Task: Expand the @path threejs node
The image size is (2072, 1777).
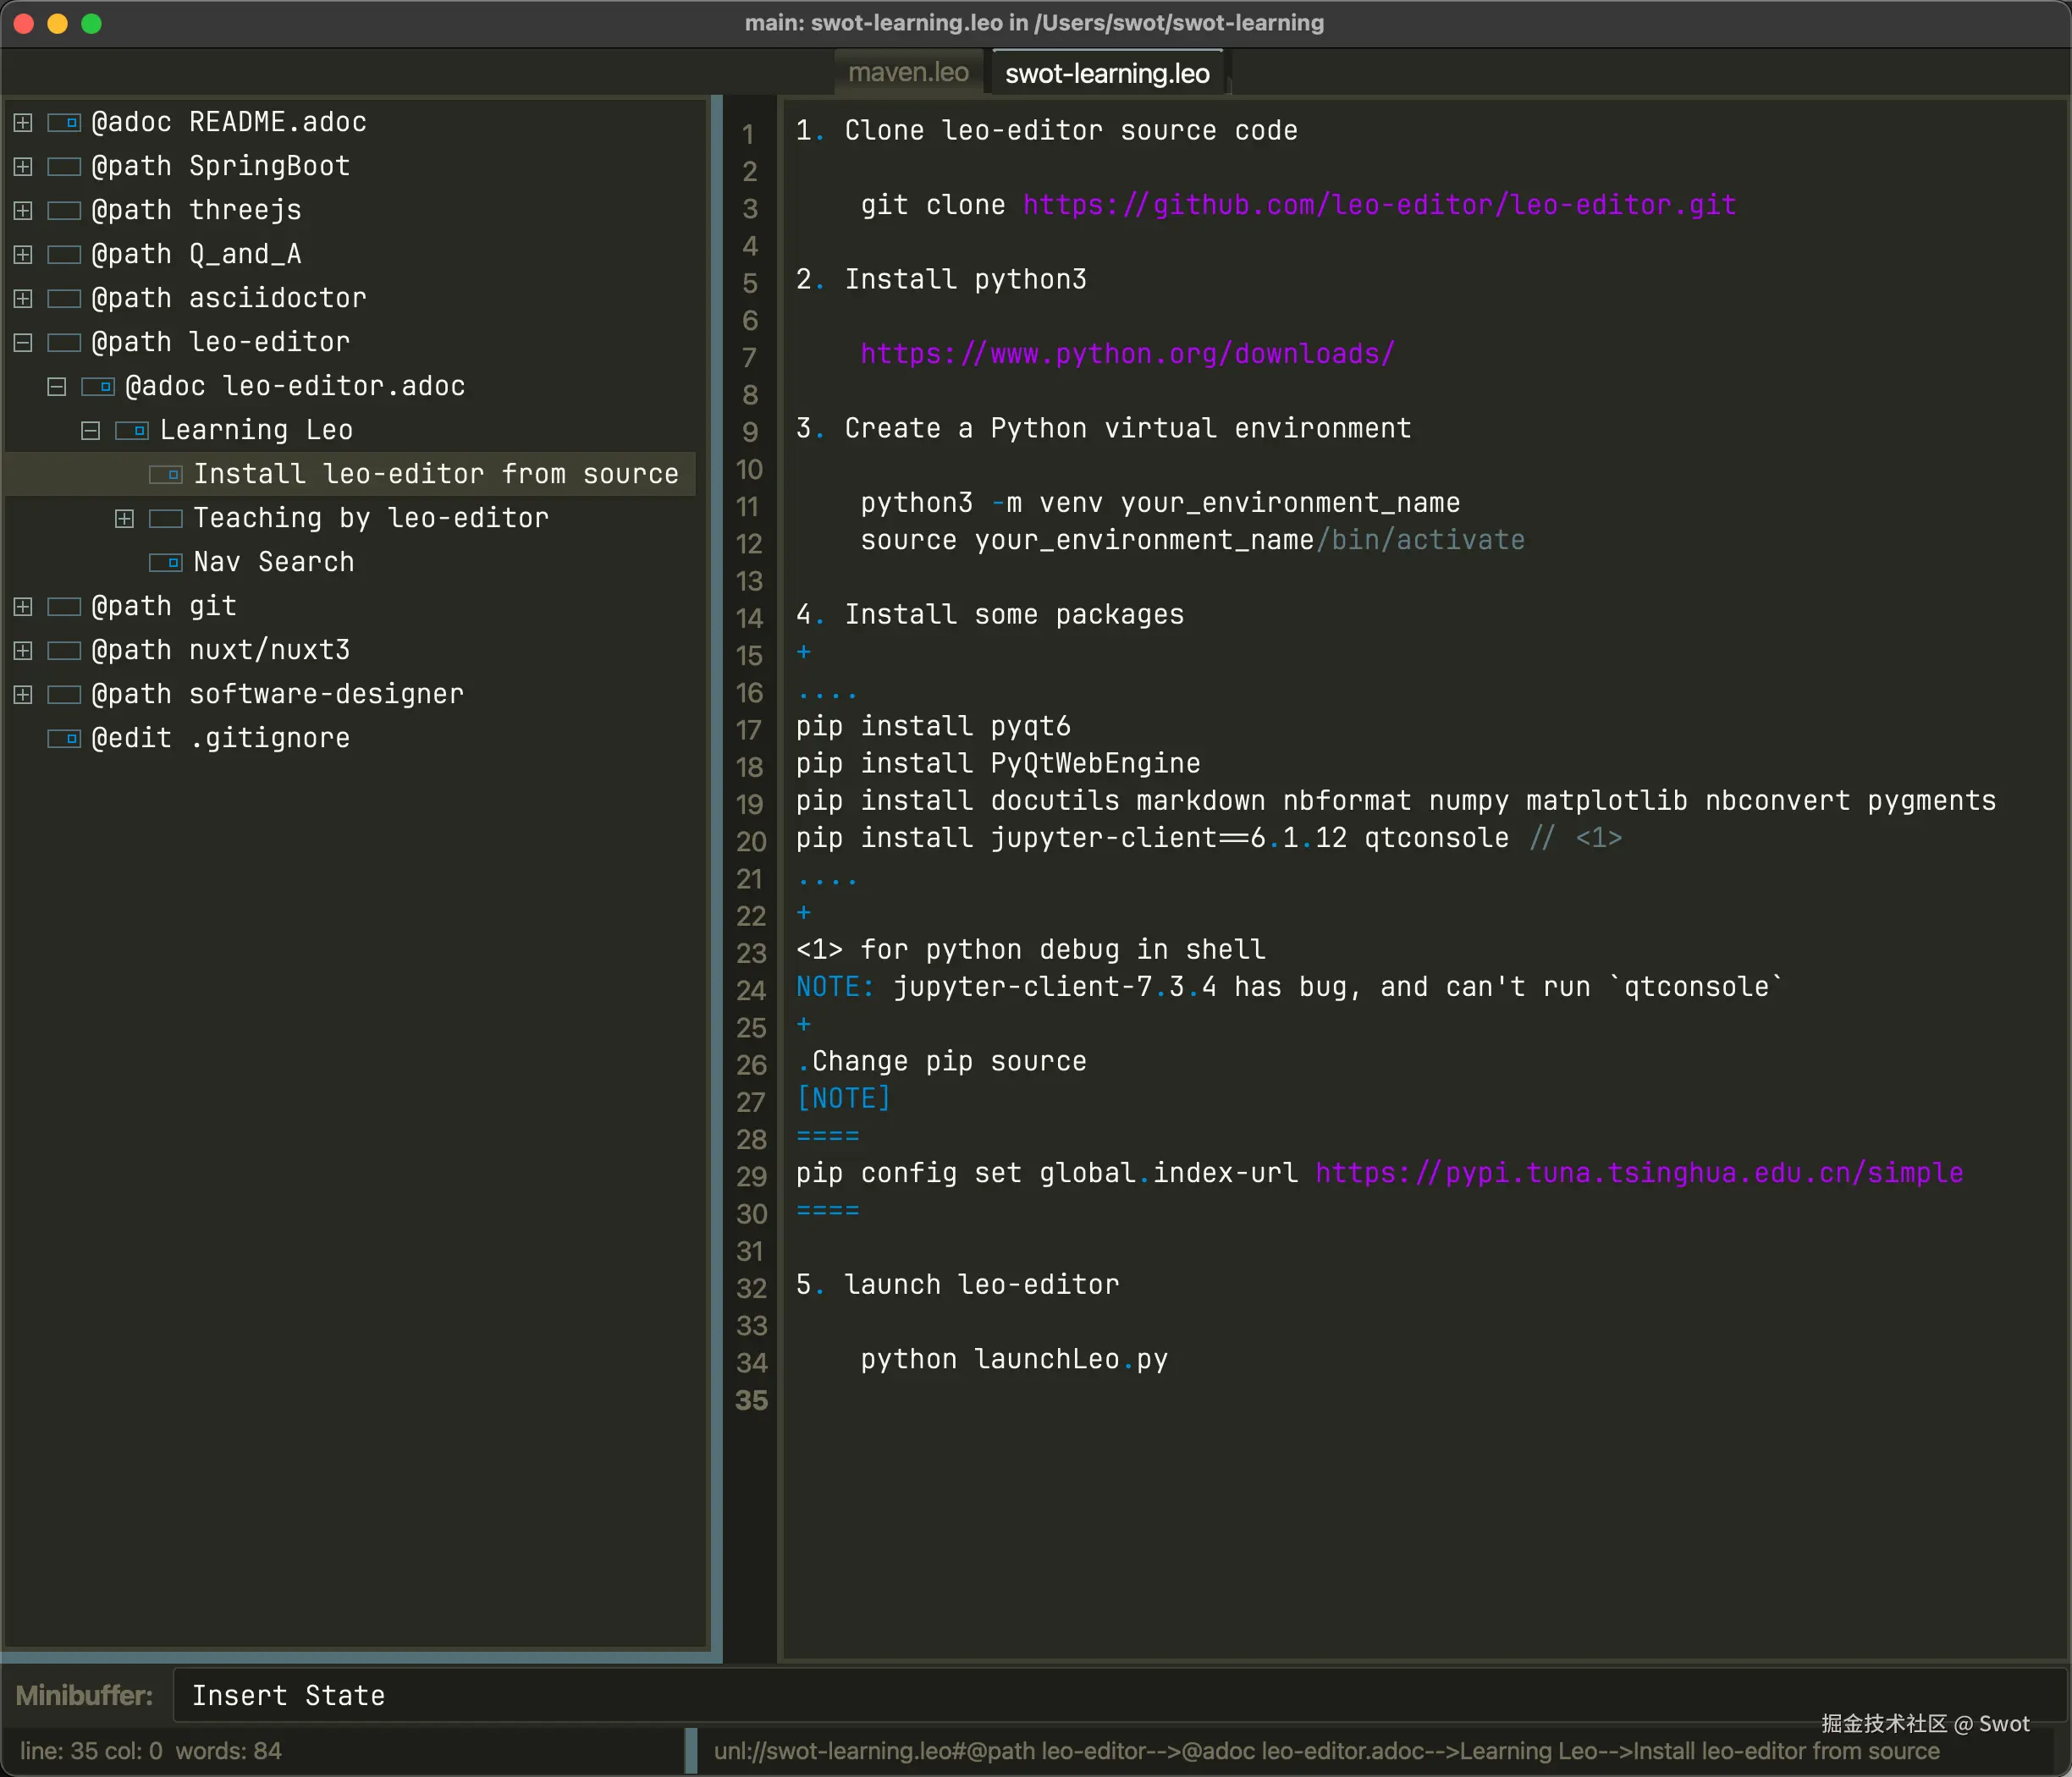Action: pyautogui.click(x=23, y=211)
